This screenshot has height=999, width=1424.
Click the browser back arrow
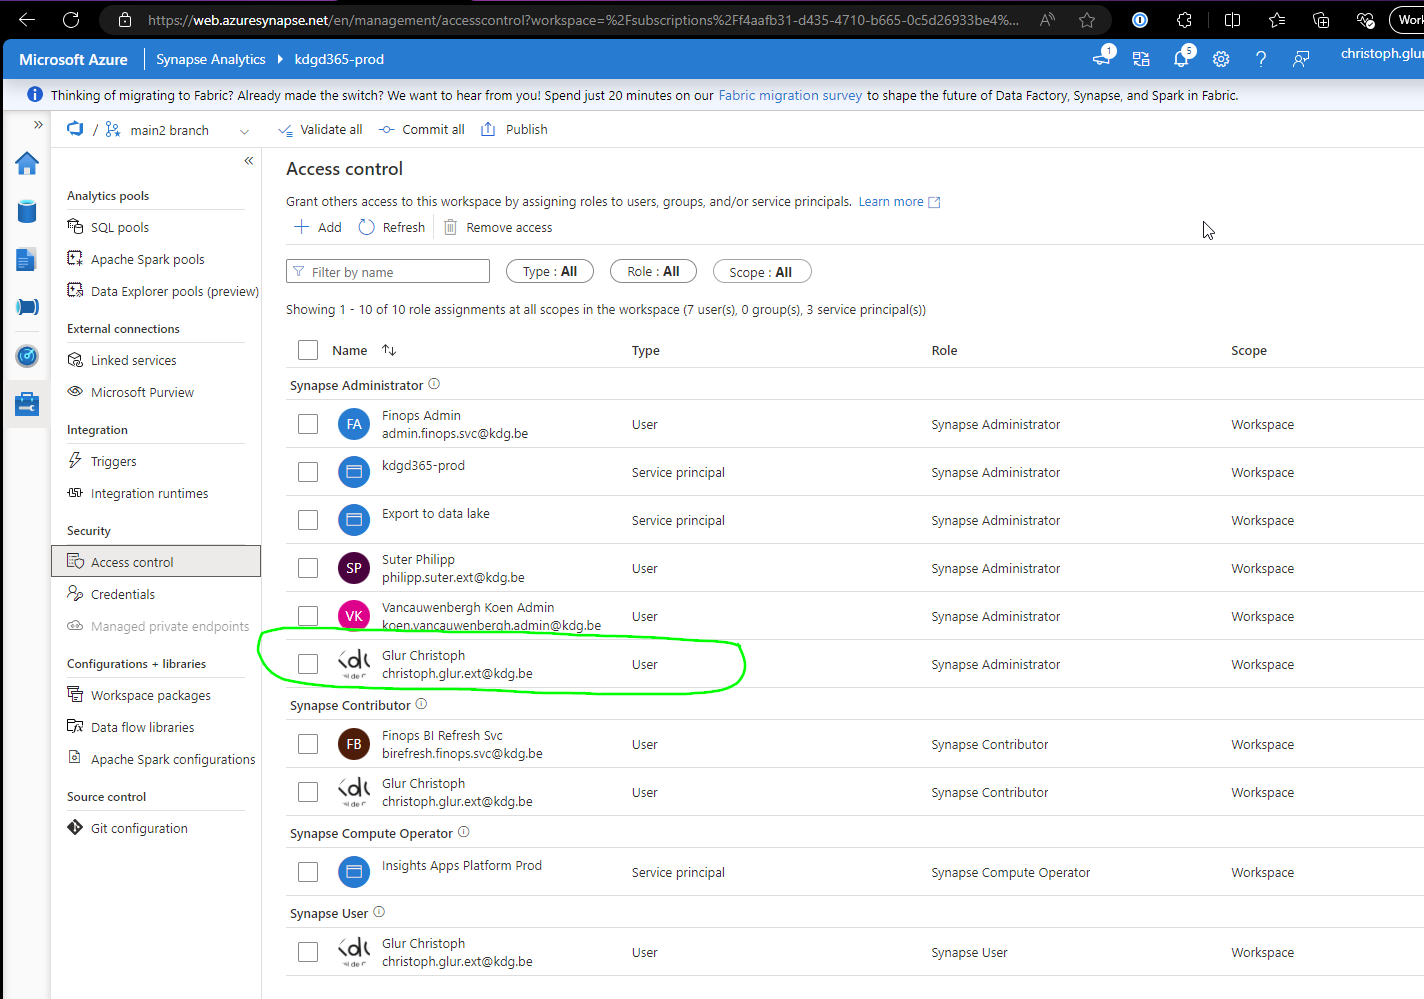[x=27, y=20]
